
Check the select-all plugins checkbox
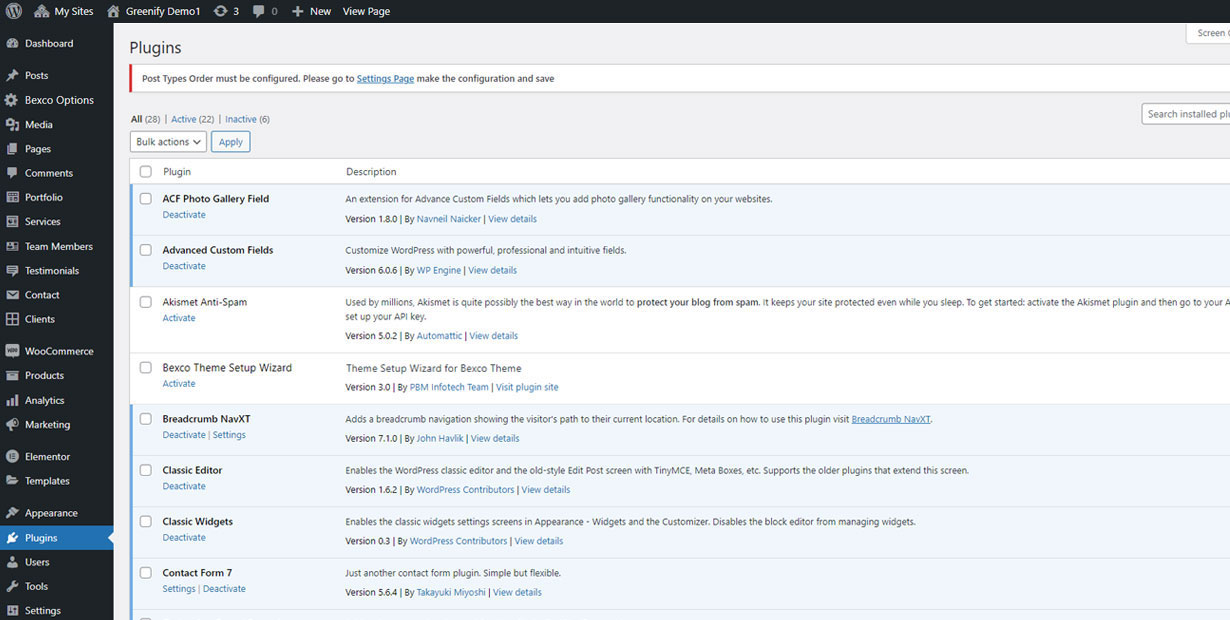(x=146, y=172)
